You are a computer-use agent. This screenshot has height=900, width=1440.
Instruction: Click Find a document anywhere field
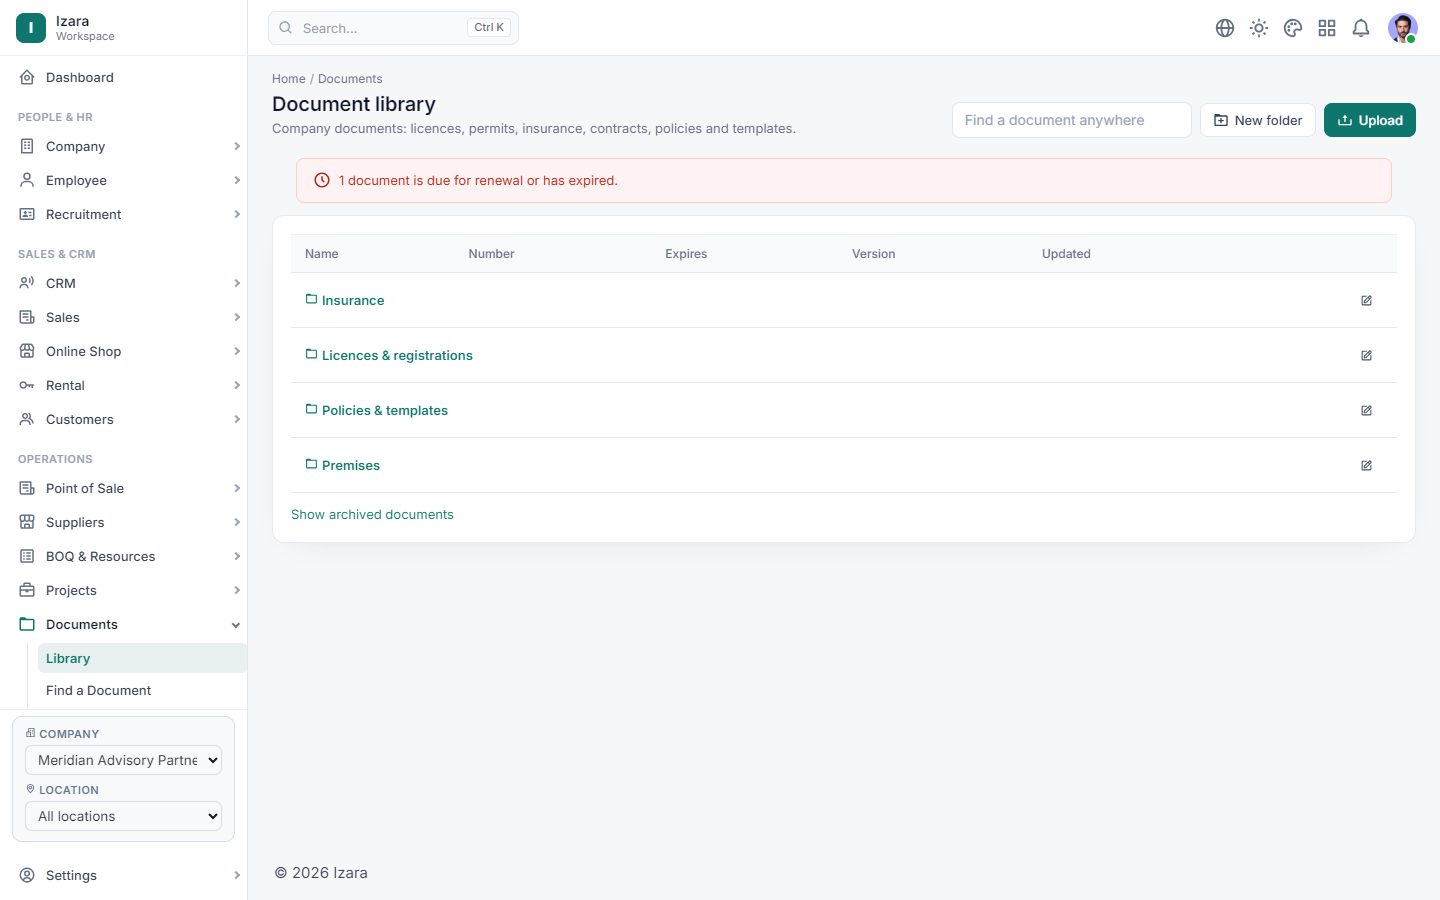(1072, 120)
